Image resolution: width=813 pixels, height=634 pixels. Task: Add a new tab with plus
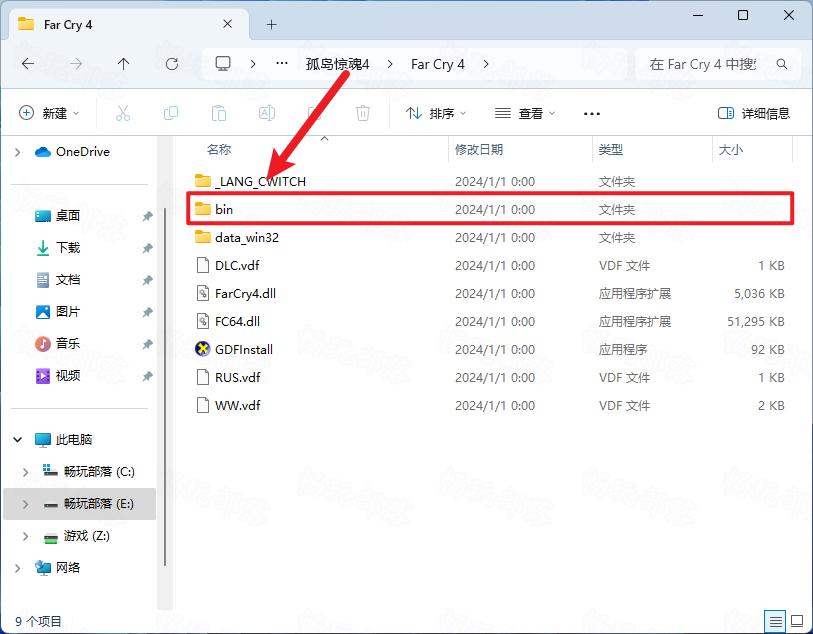point(272,24)
